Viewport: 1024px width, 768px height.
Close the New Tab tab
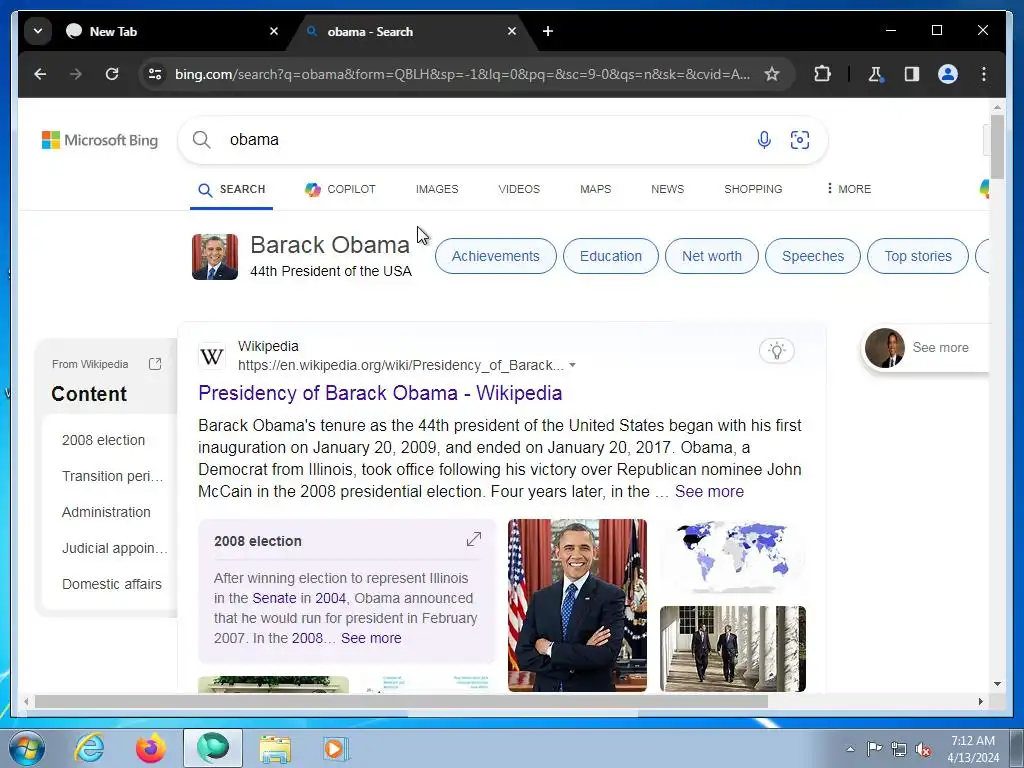click(274, 31)
